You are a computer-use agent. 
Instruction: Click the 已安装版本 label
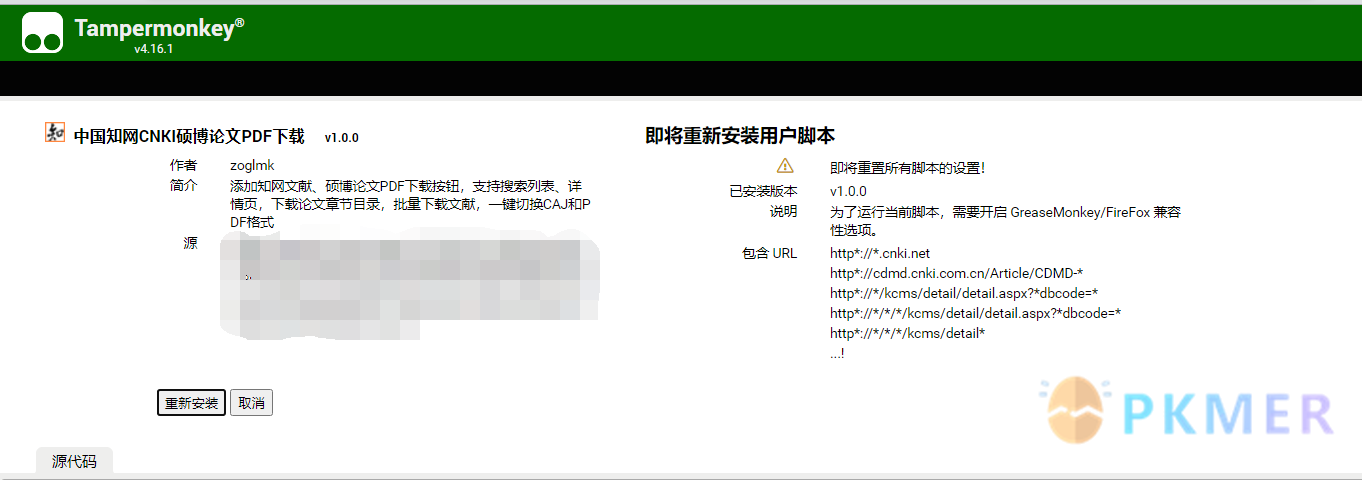tap(763, 191)
